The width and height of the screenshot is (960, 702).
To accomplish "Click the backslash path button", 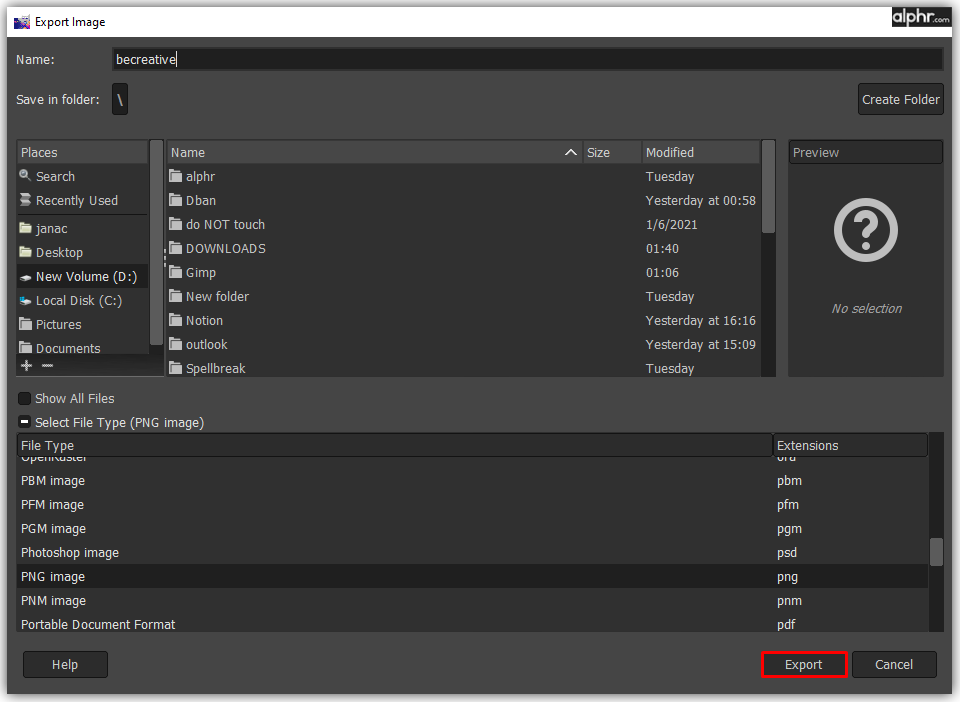I will pyautogui.click(x=120, y=99).
